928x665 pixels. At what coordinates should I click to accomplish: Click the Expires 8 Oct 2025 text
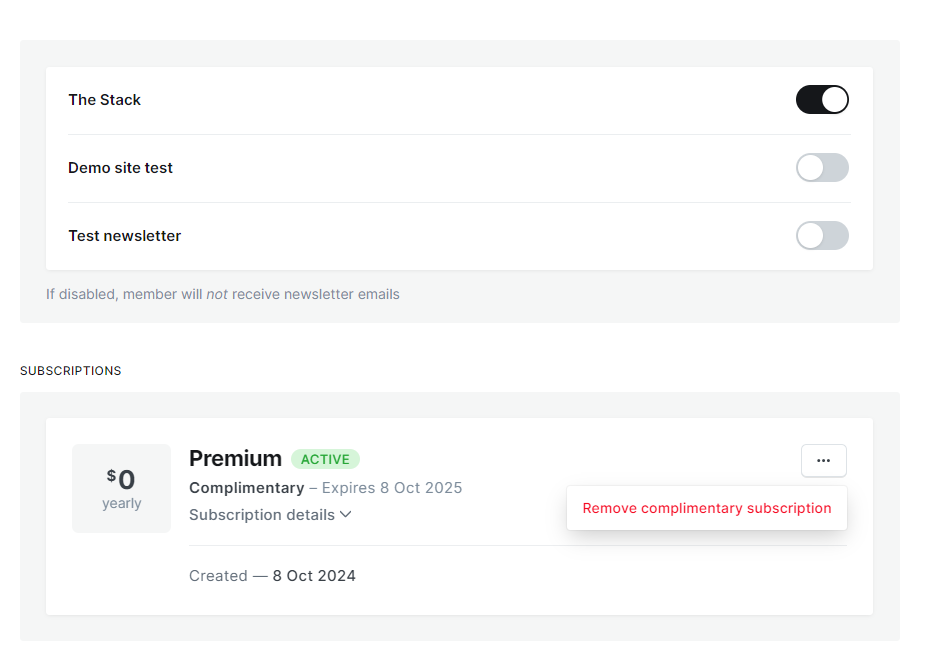pos(392,488)
